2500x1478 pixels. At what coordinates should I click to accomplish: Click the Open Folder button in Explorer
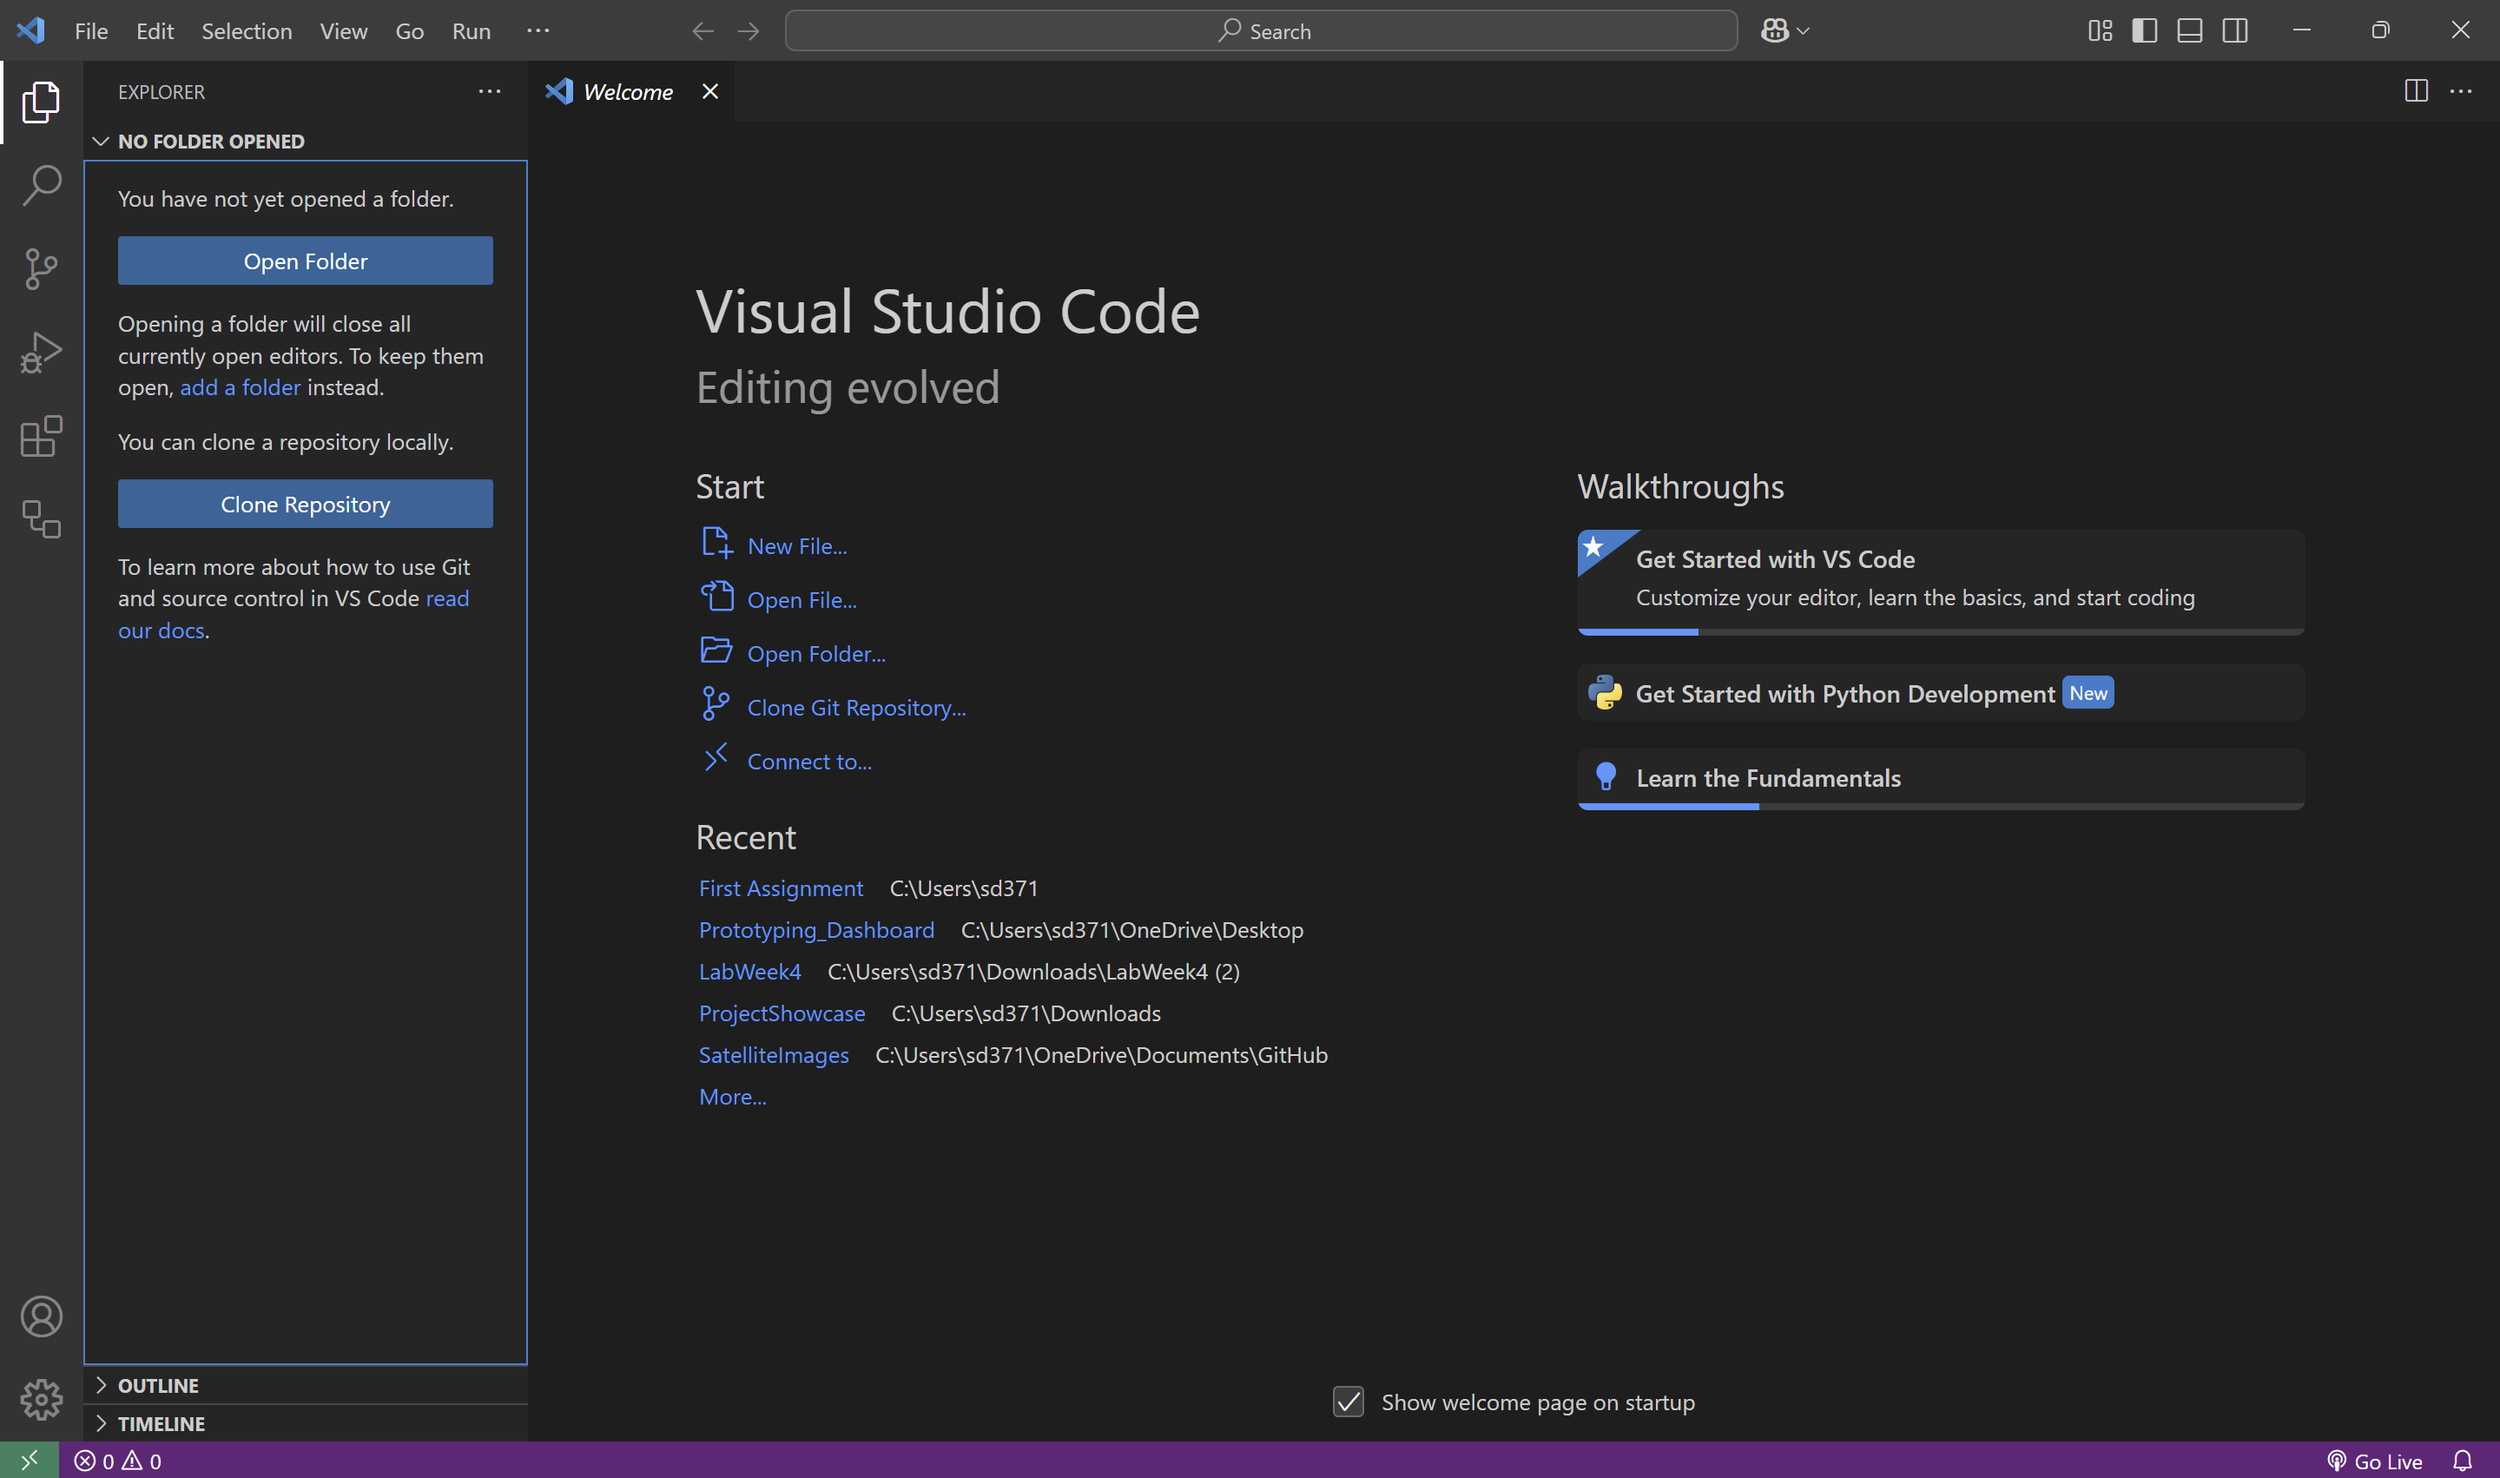point(305,261)
